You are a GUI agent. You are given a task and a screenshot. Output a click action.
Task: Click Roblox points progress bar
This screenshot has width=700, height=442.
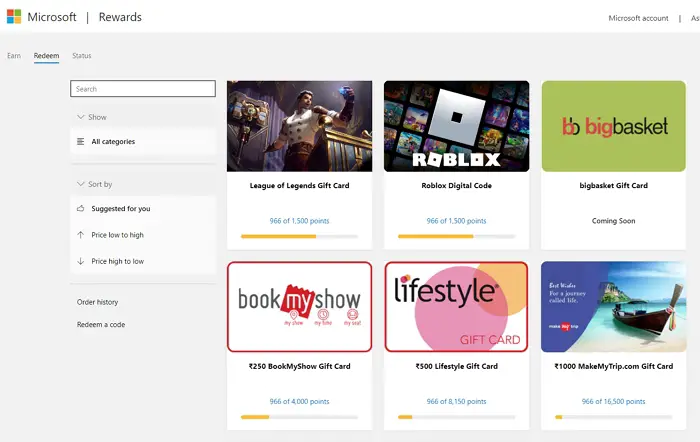457,237
